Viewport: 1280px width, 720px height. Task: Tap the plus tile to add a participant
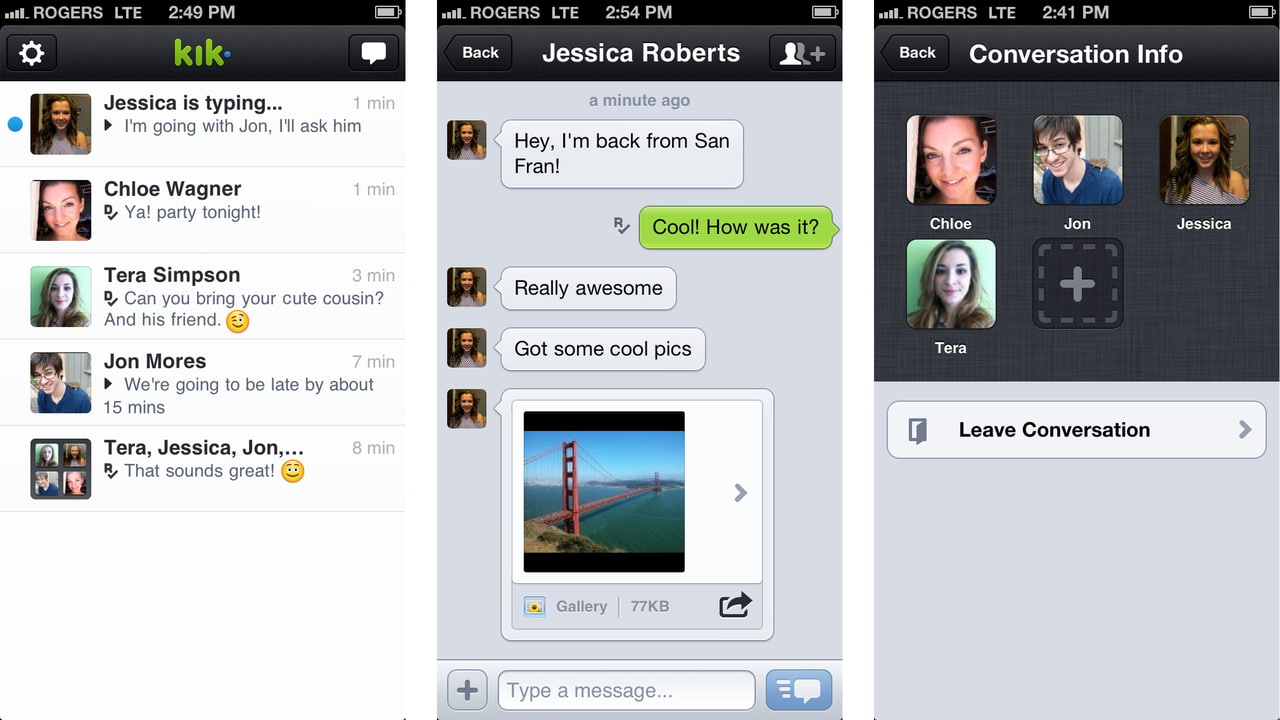pyautogui.click(x=1077, y=282)
